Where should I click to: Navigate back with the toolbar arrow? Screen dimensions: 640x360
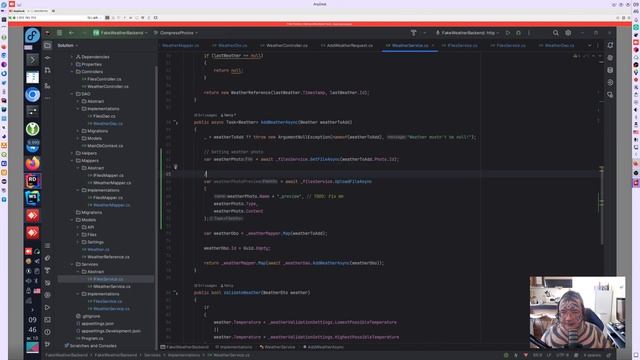click(71, 33)
